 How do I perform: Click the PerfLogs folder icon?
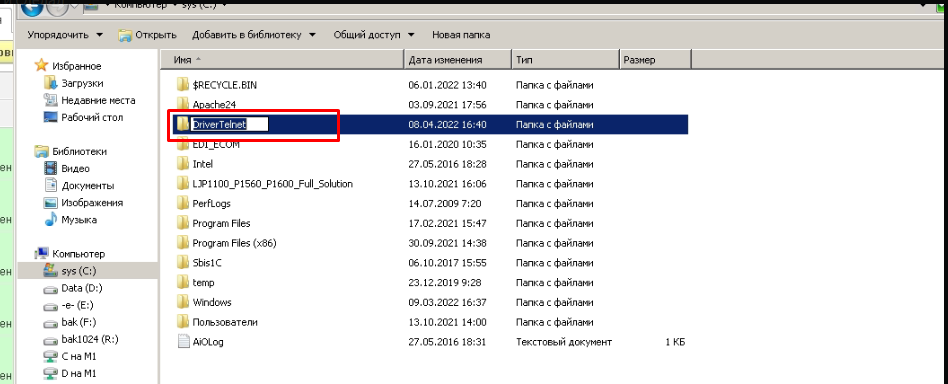click(183, 203)
